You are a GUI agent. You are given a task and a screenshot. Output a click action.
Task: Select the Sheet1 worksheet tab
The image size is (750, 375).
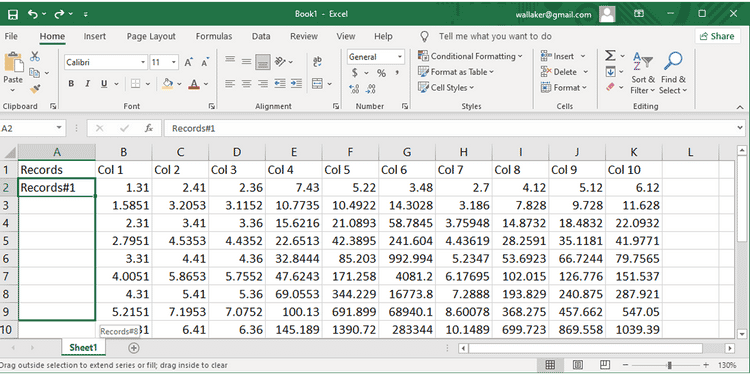[x=83, y=348]
